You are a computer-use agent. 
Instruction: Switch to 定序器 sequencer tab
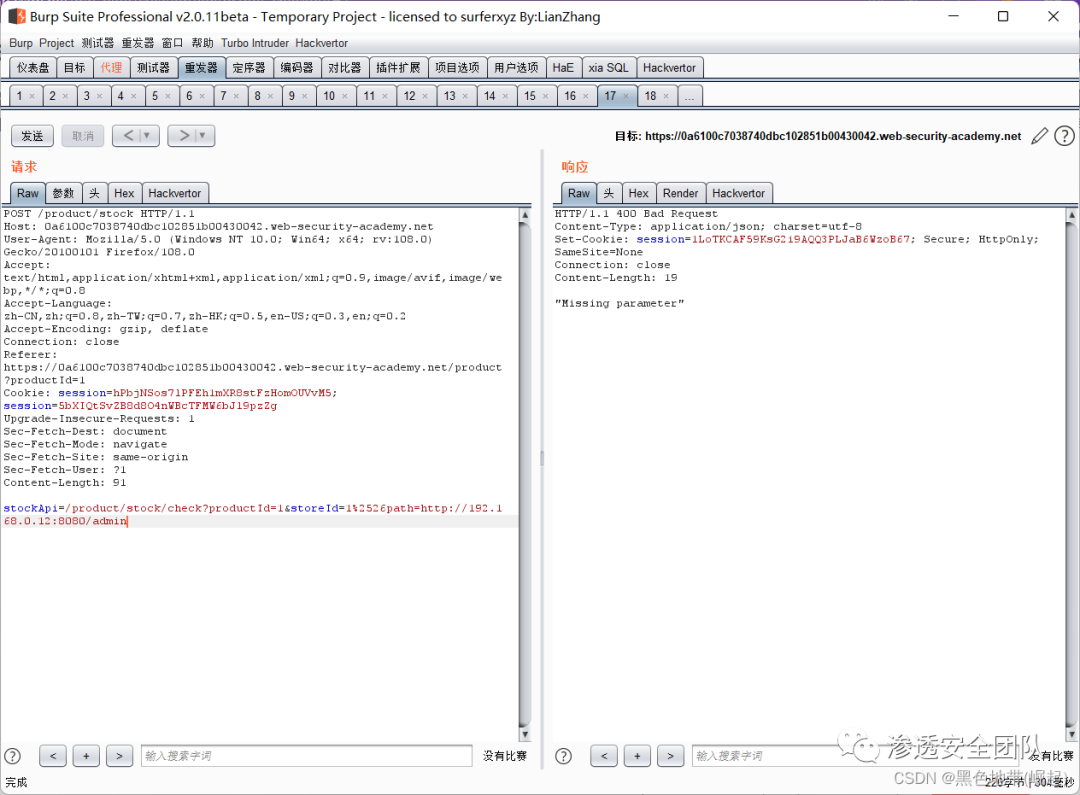tap(249, 68)
